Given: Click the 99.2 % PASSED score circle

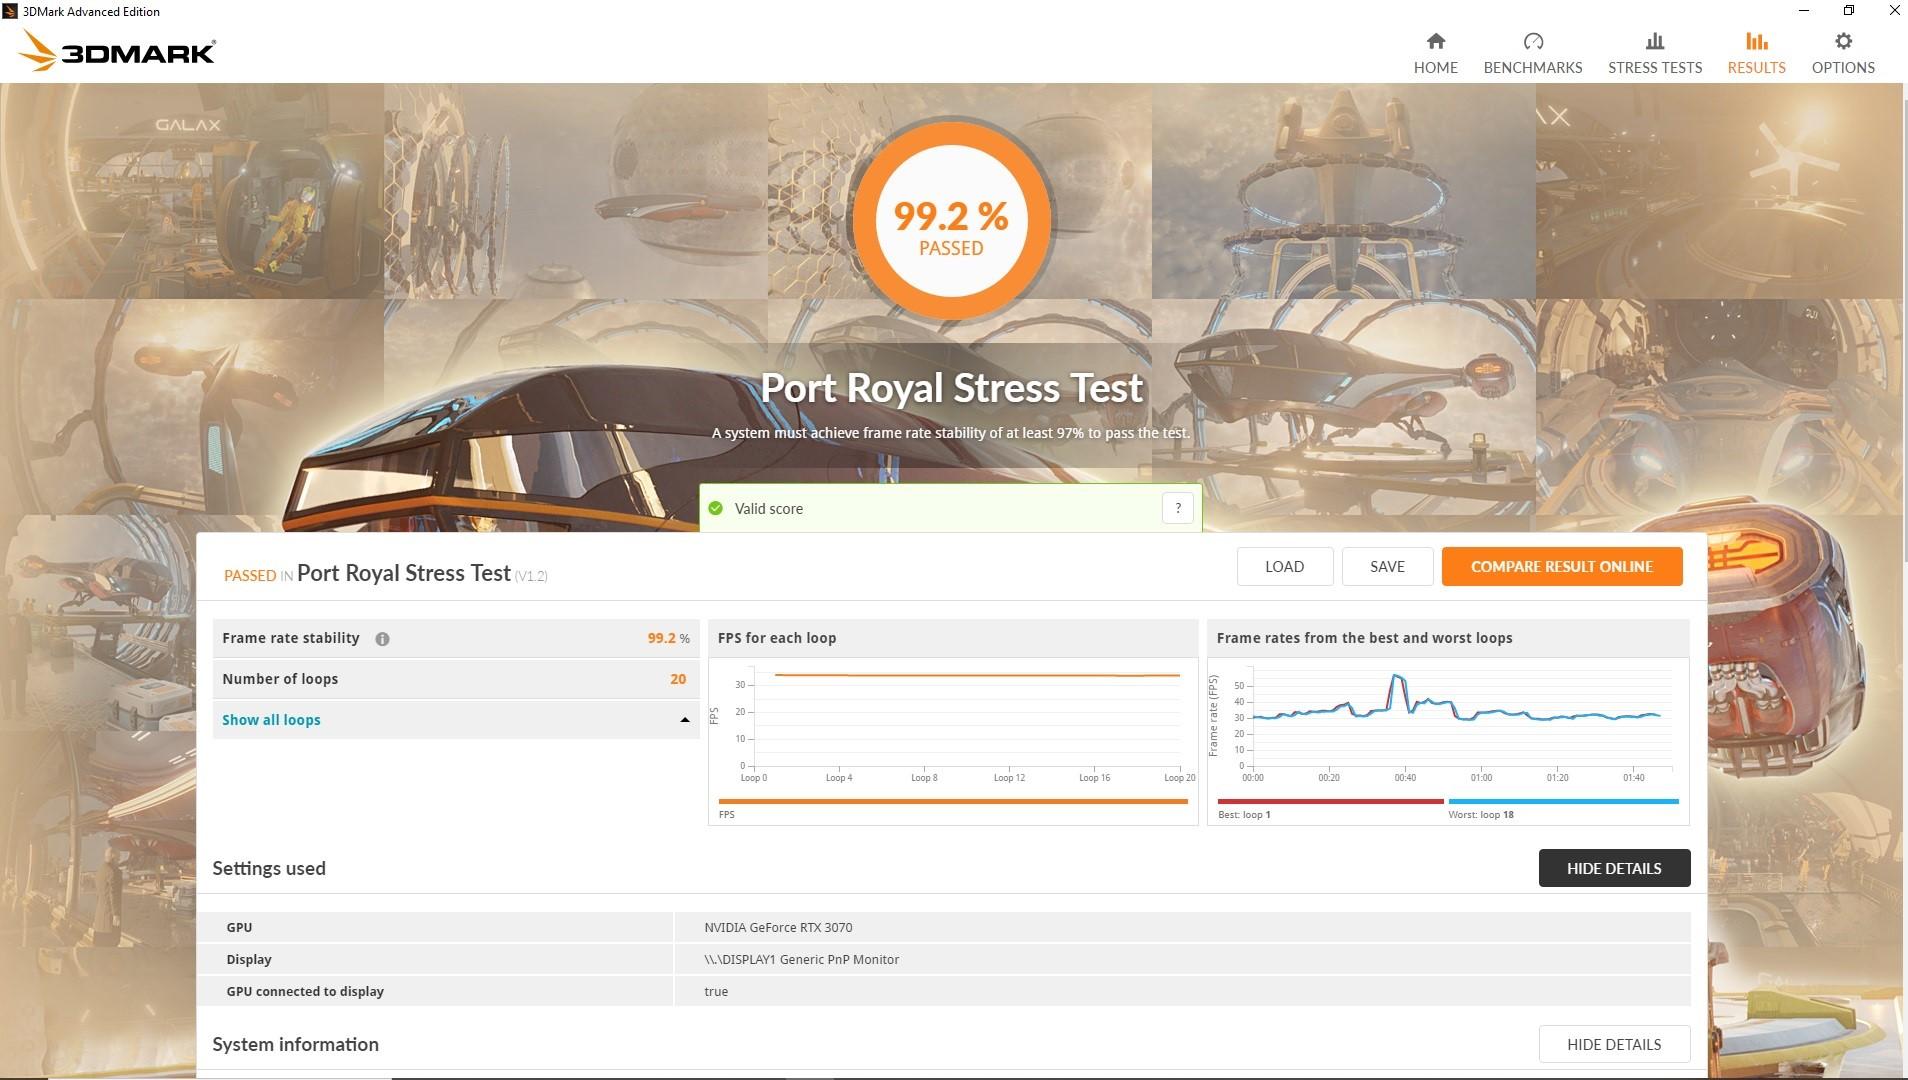Looking at the screenshot, I should (x=950, y=221).
